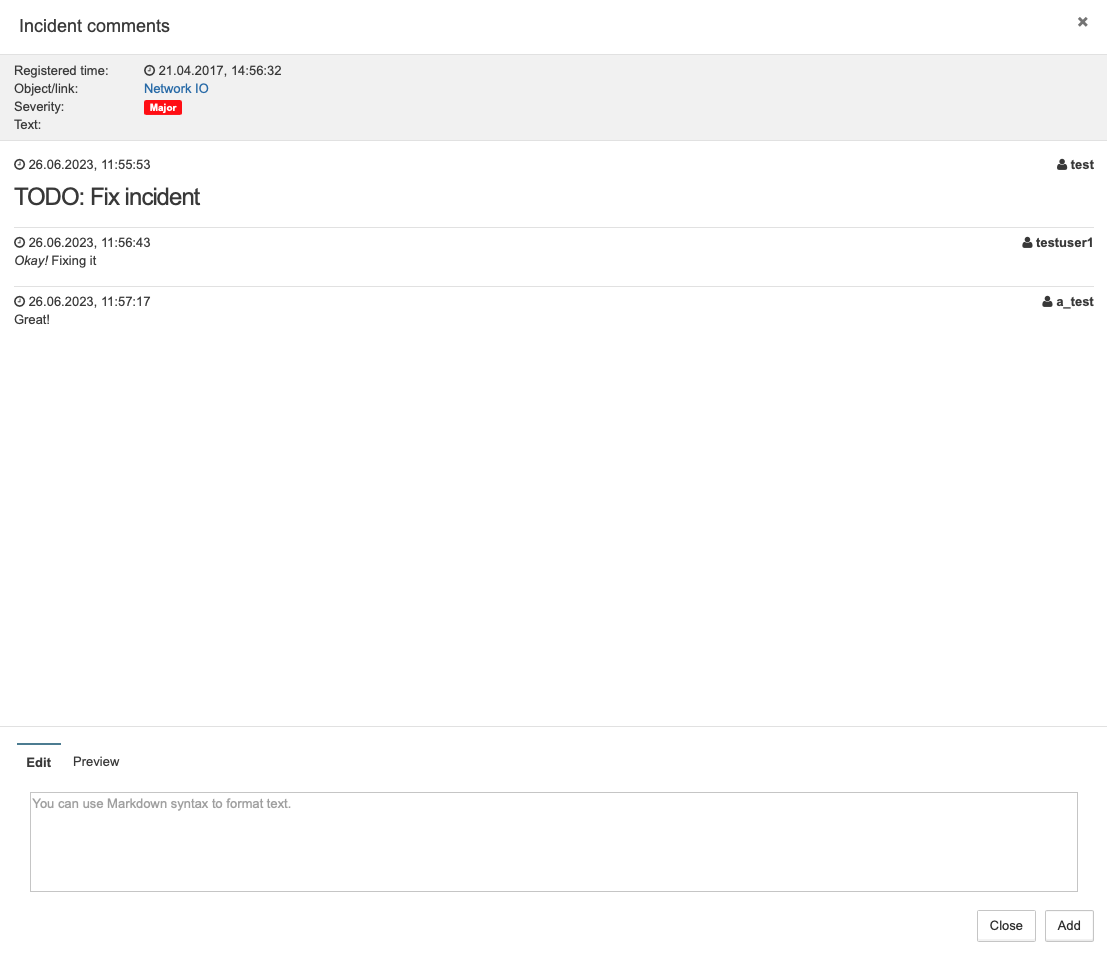Screen dimensions: 1107x954
Task: Click the user icon next to a_test
Action: click(x=1048, y=302)
